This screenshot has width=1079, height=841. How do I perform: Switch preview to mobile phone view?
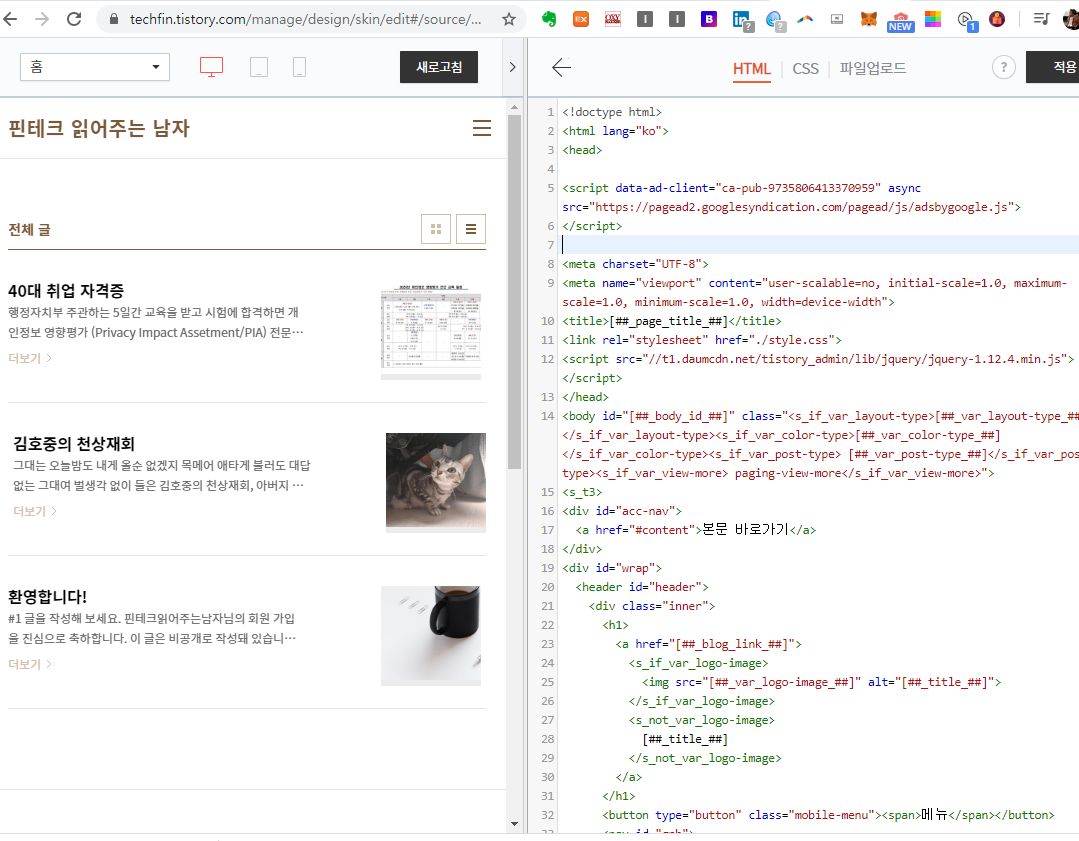[299, 67]
